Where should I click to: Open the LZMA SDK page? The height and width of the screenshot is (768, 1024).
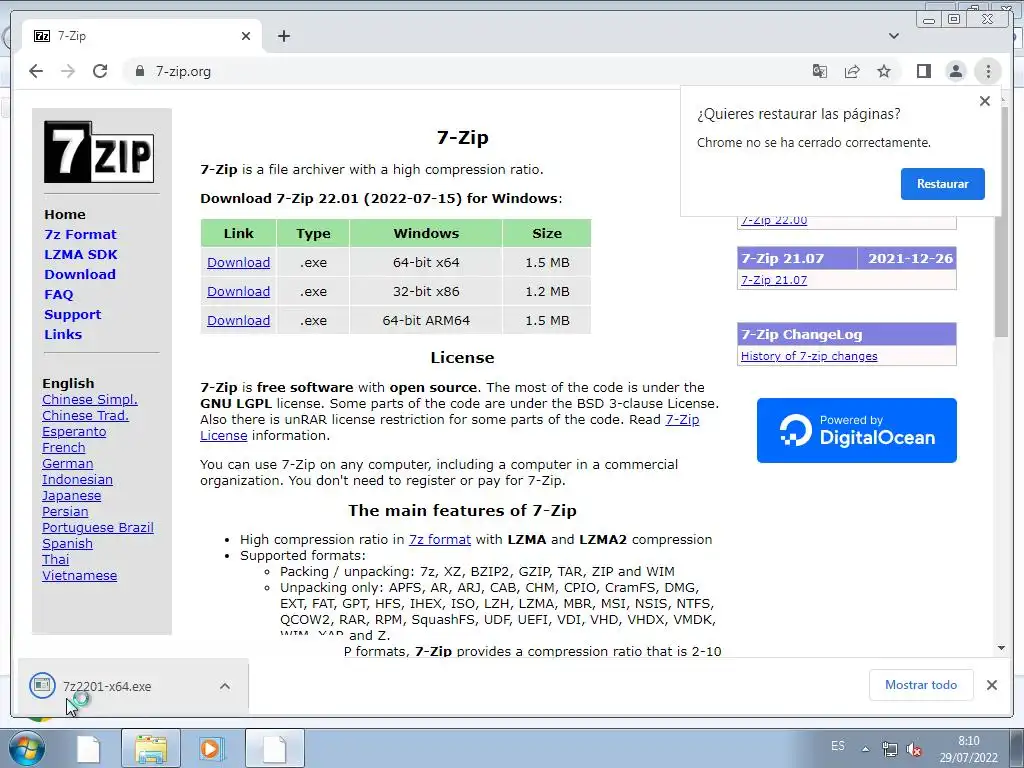pyautogui.click(x=81, y=255)
